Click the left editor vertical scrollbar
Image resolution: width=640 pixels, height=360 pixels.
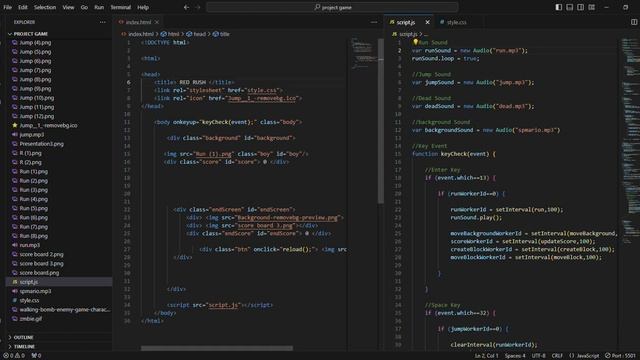pyautogui.click(x=381, y=121)
